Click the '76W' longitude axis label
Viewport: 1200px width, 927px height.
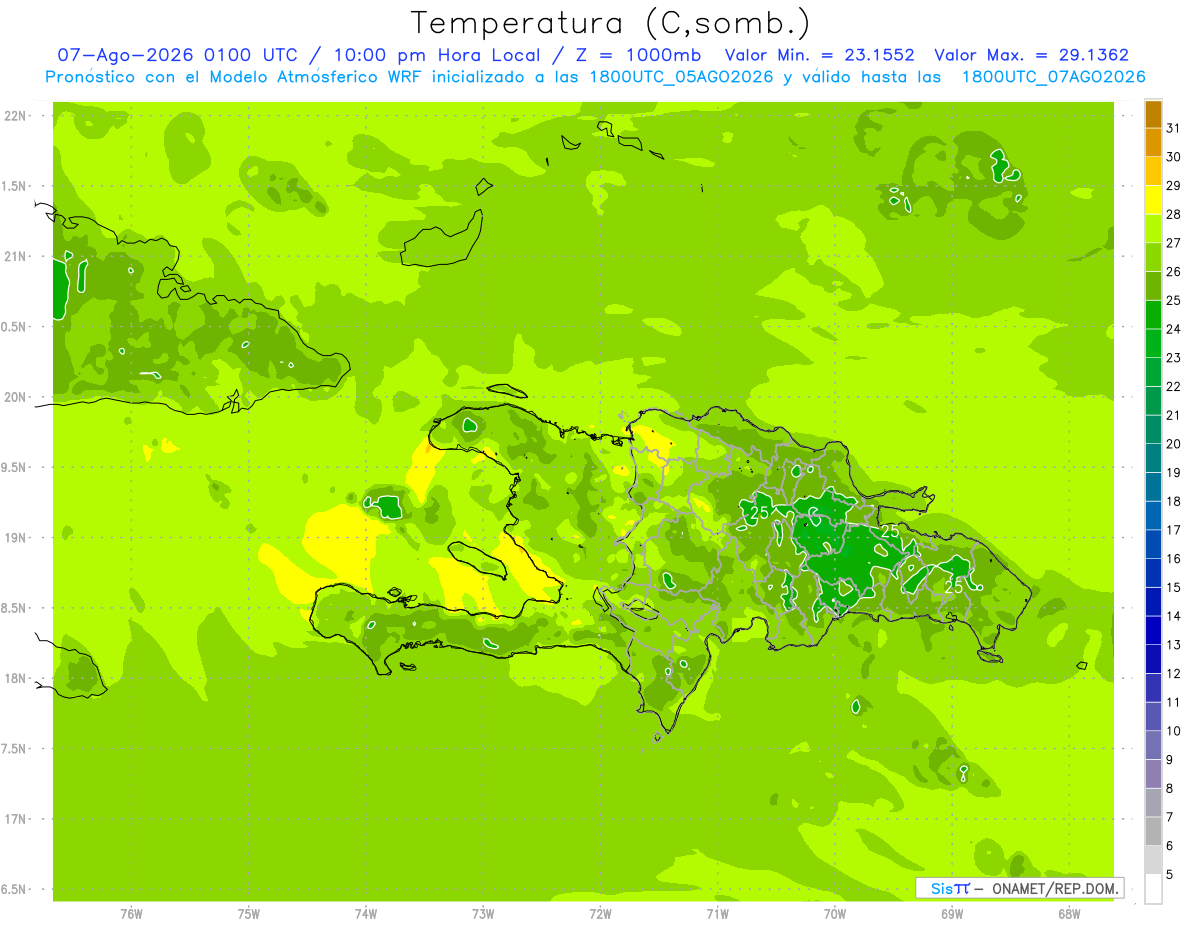[131, 913]
